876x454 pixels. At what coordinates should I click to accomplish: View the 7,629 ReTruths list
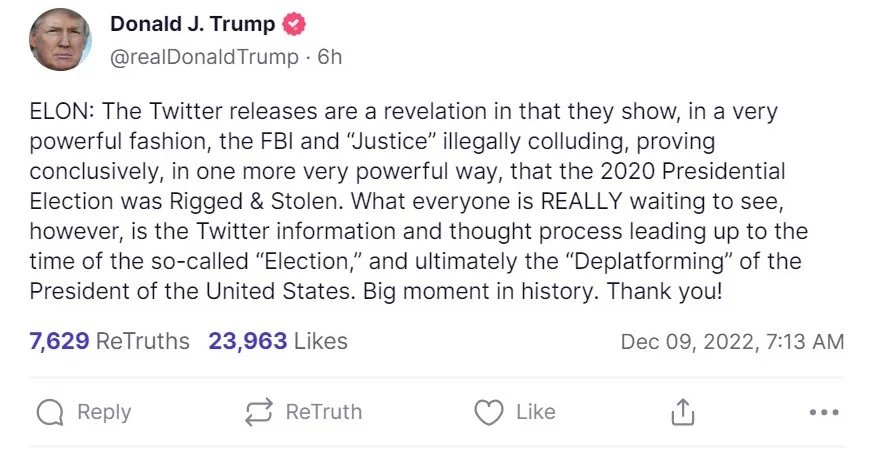tap(110, 341)
